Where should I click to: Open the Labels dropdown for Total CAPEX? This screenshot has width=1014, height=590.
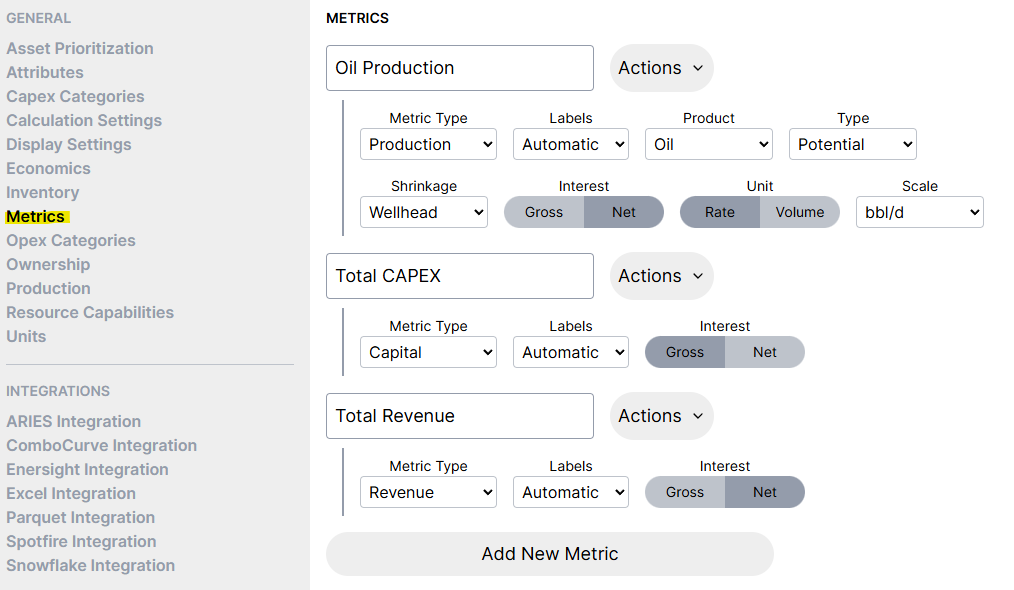point(570,352)
